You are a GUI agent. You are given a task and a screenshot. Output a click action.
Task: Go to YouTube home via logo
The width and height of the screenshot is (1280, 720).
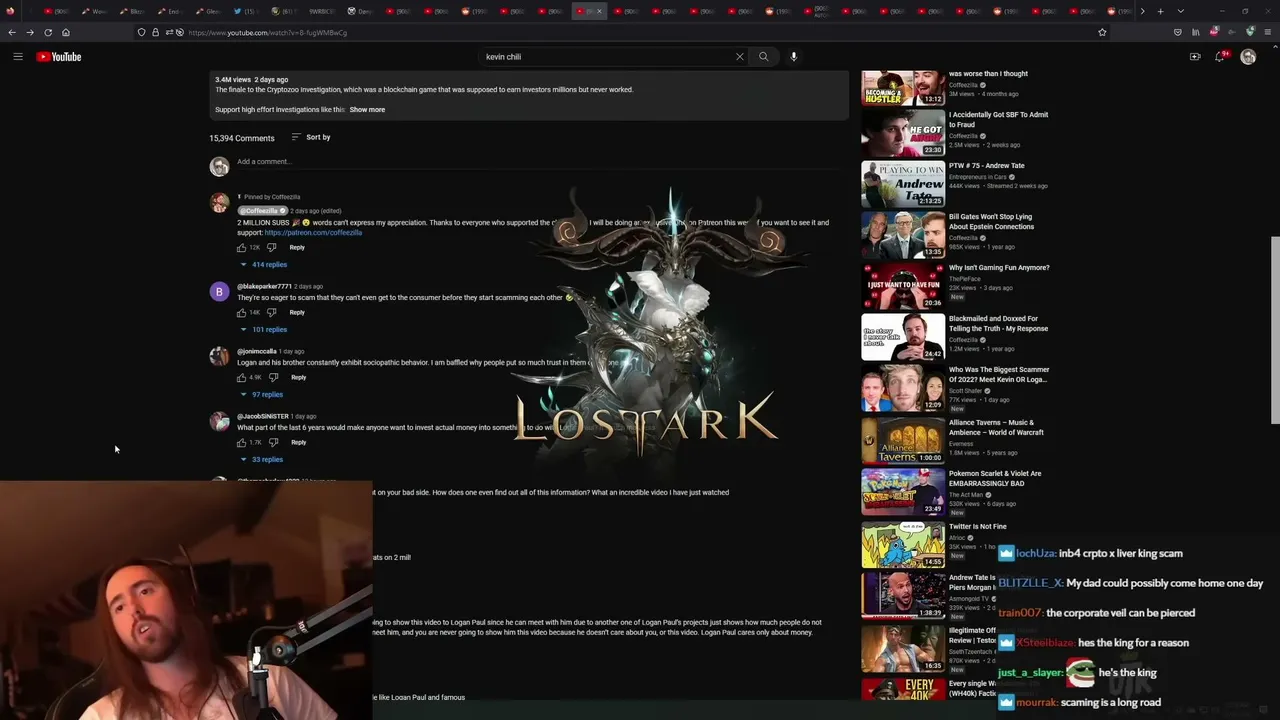[x=59, y=57]
